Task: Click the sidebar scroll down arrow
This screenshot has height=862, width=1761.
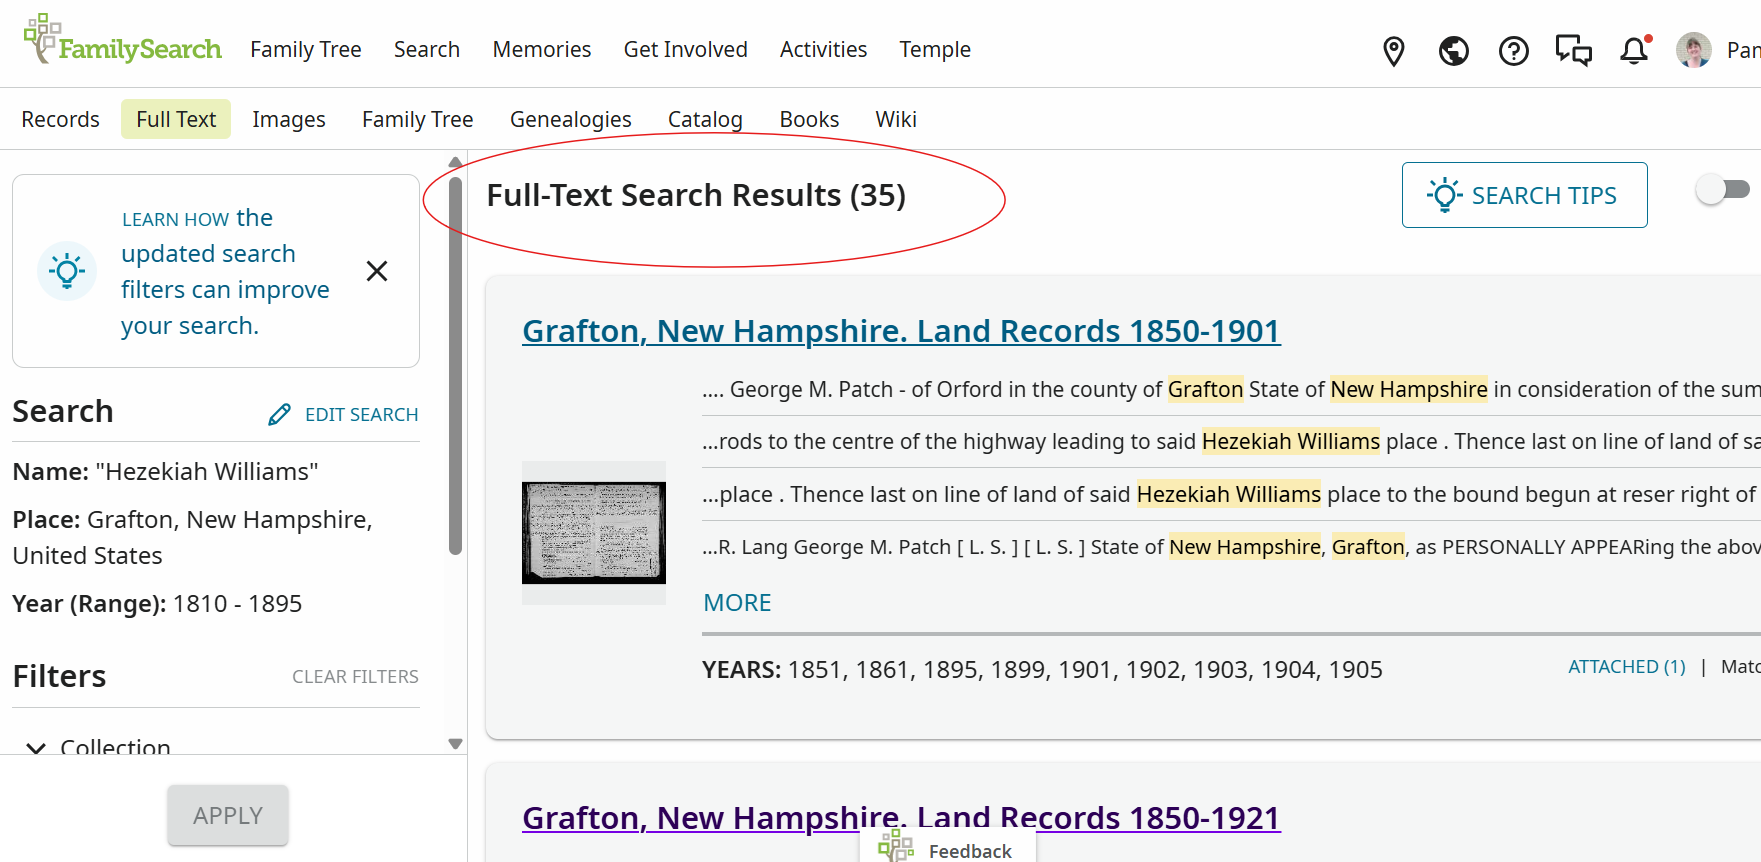Action: pyautogui.click(x=456, y=744)
